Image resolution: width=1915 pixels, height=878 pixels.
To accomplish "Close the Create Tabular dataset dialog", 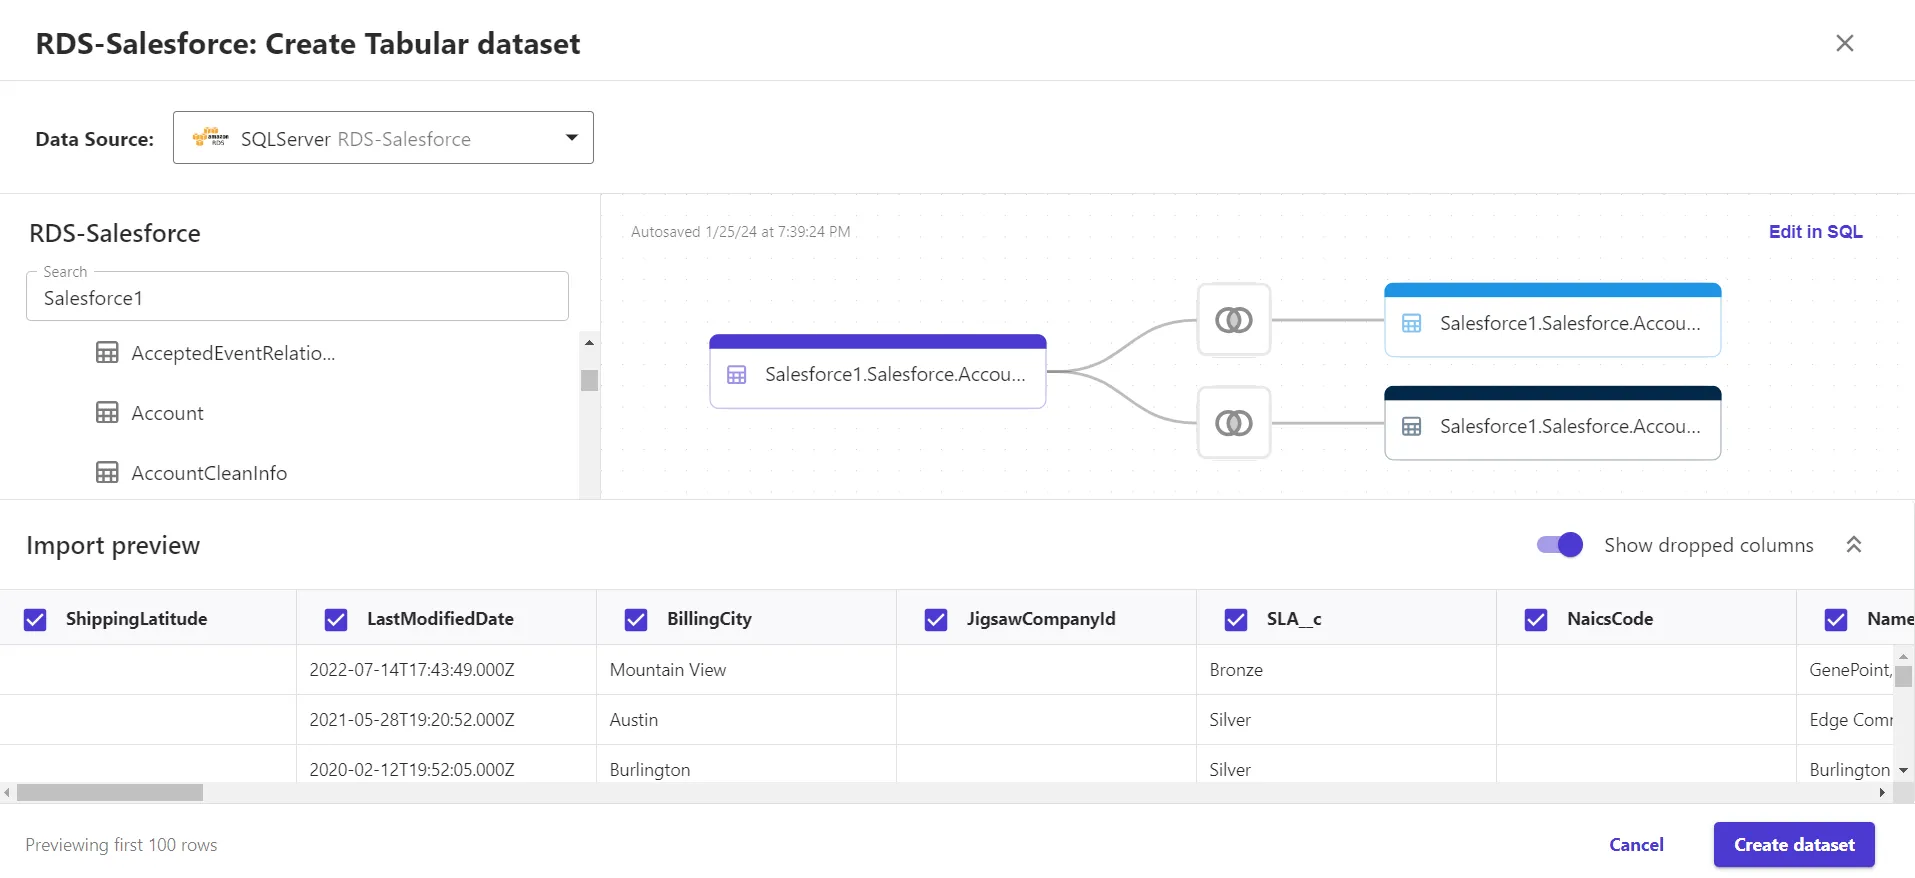I will click(1844, 43).
